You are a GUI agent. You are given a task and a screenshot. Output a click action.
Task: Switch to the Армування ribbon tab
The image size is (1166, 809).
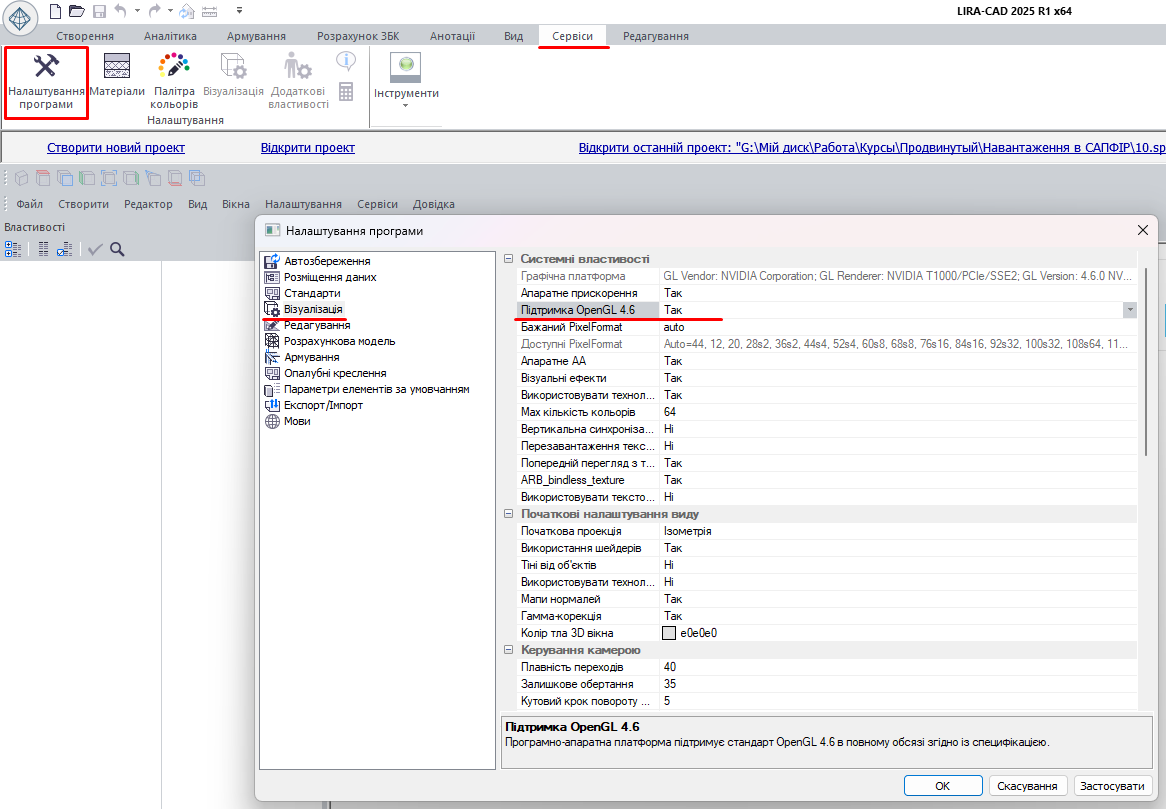(256, 36)
